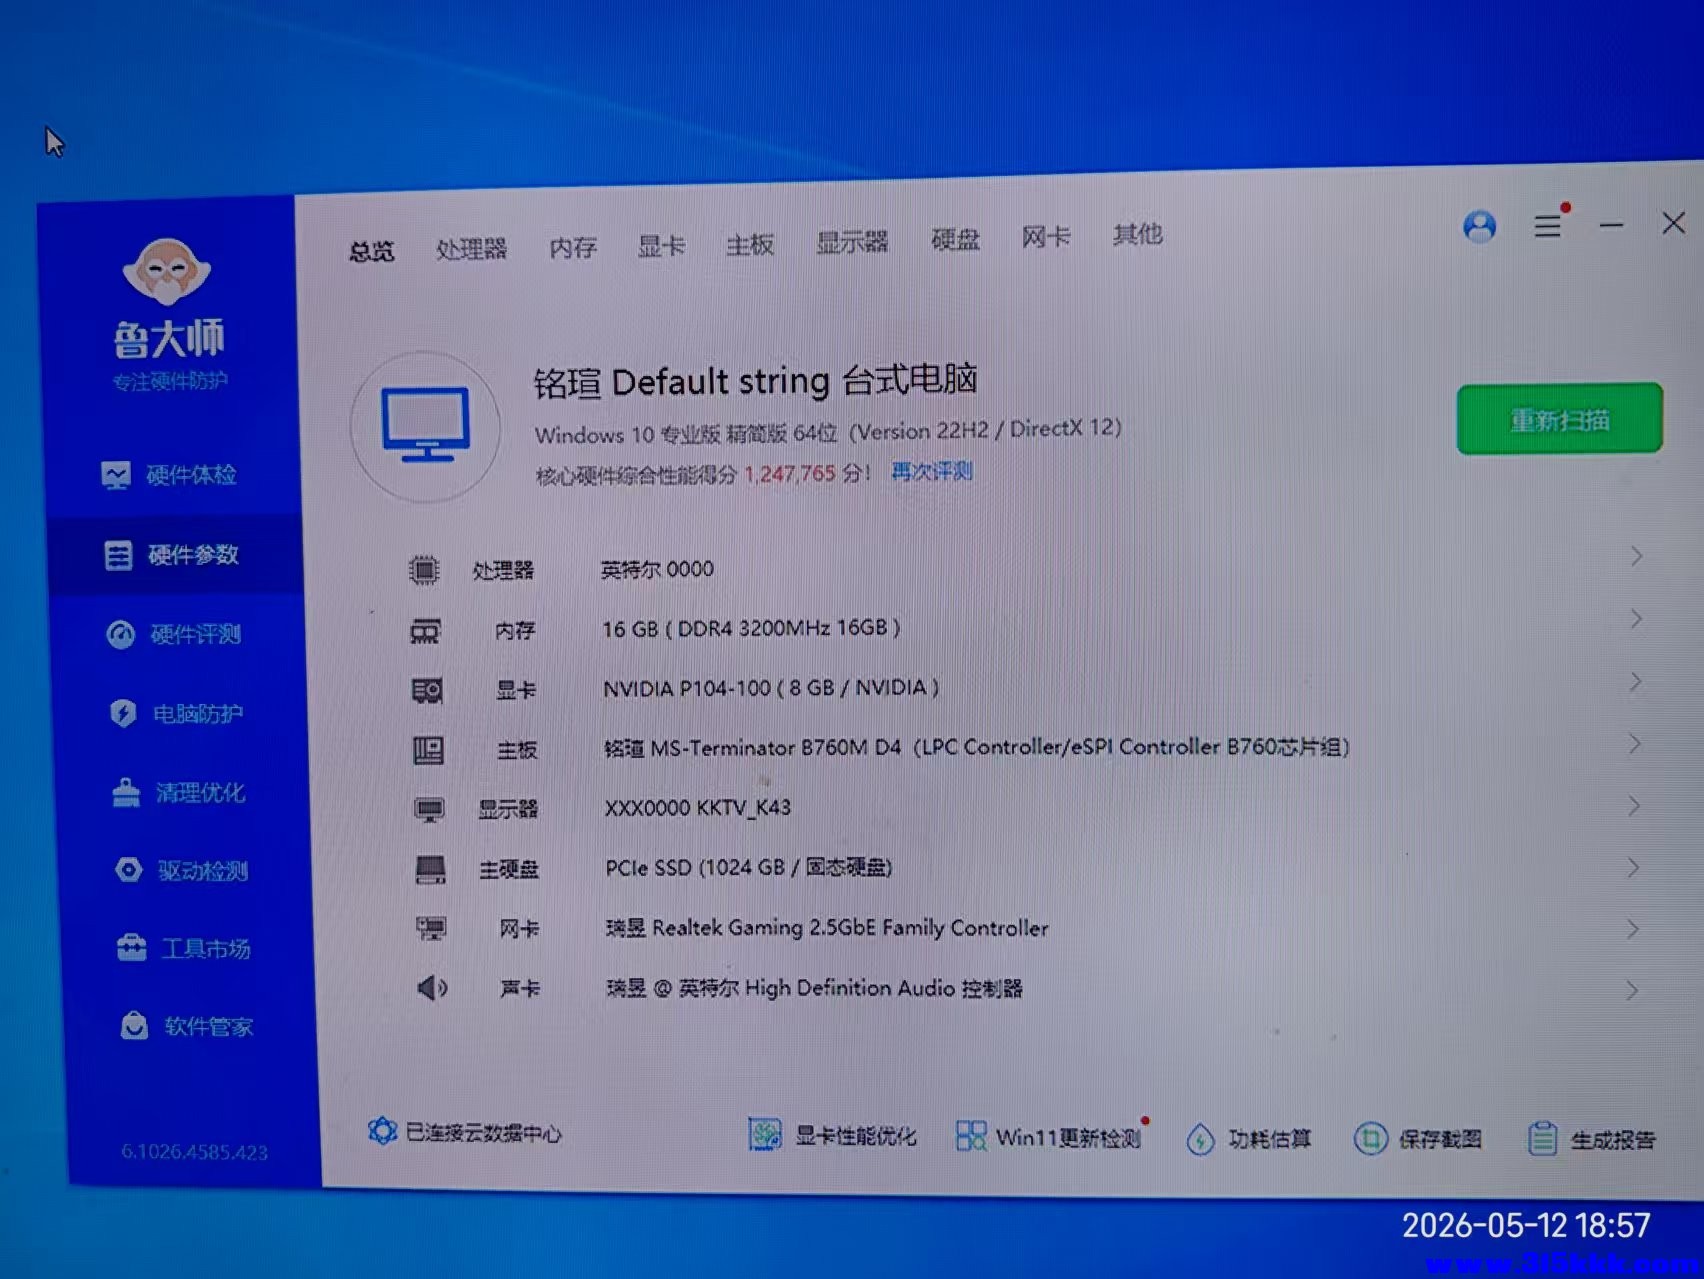Click the 内存 RAM icon
The width and height of the screenshot is (1704, 1279).
coord(425,631)
